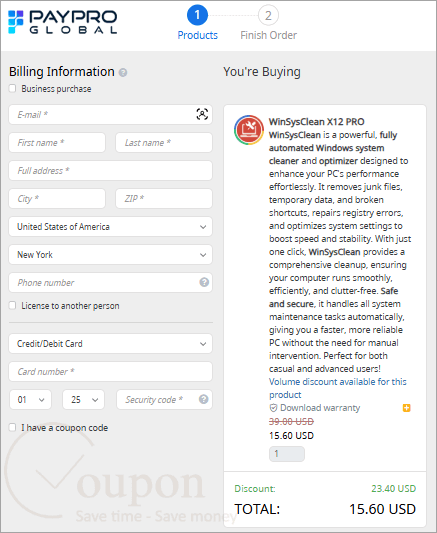Focus the ZIP field
The height and width of the screenshot is (533, 437).
(x=164, y=199)
